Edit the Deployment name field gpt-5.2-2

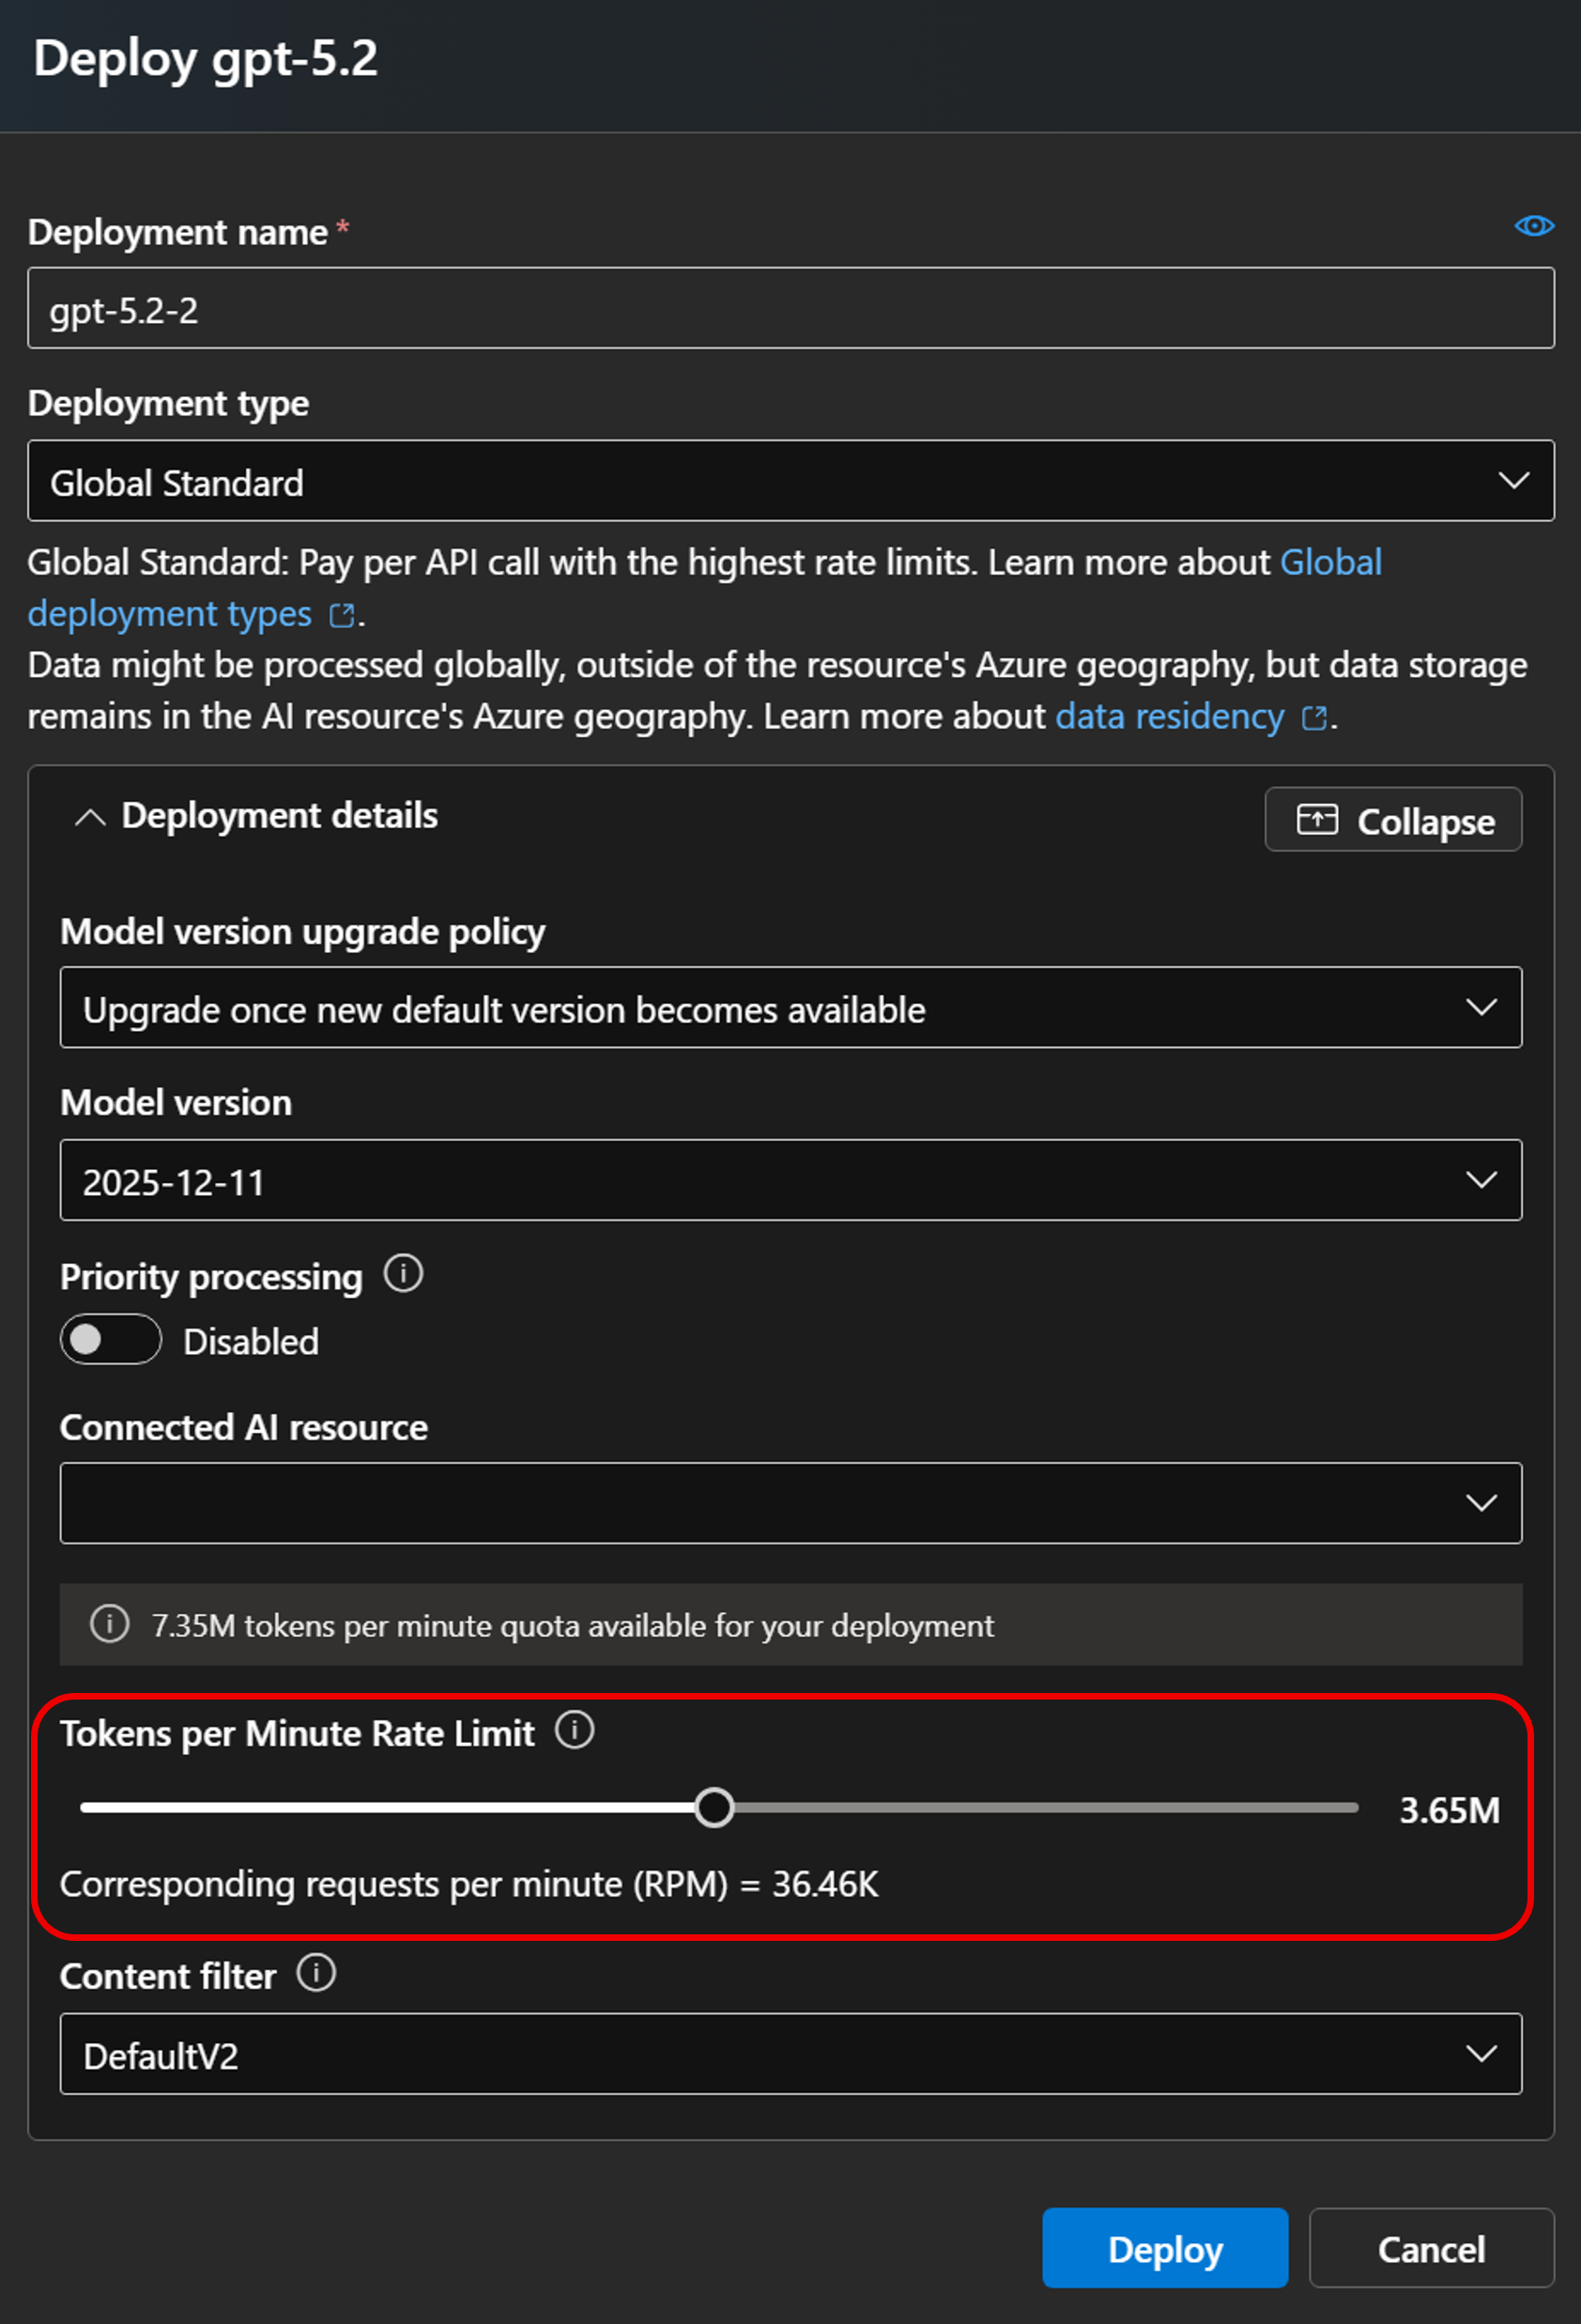[790, 308]
